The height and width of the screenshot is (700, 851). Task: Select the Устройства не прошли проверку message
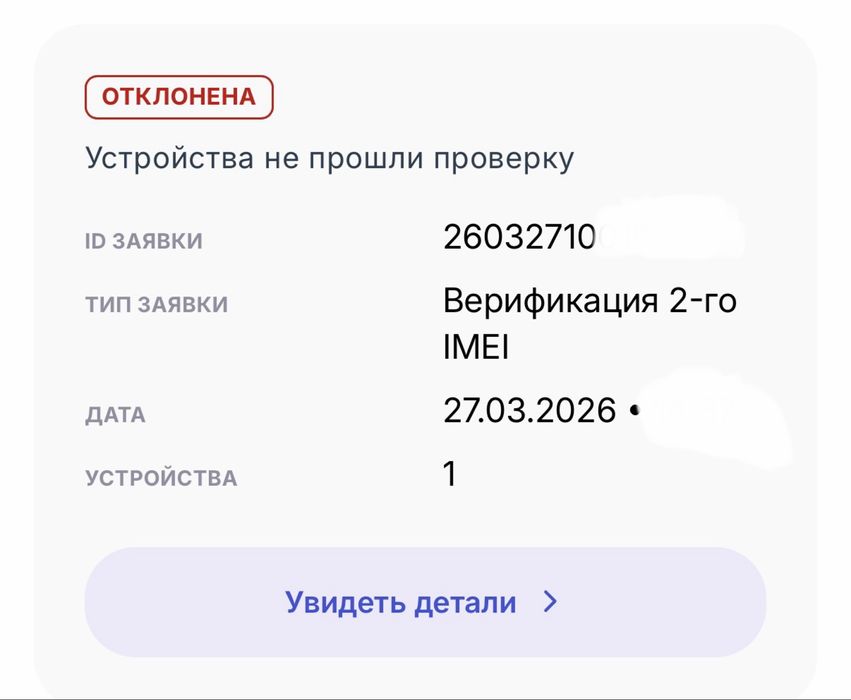tap(329, 158)
